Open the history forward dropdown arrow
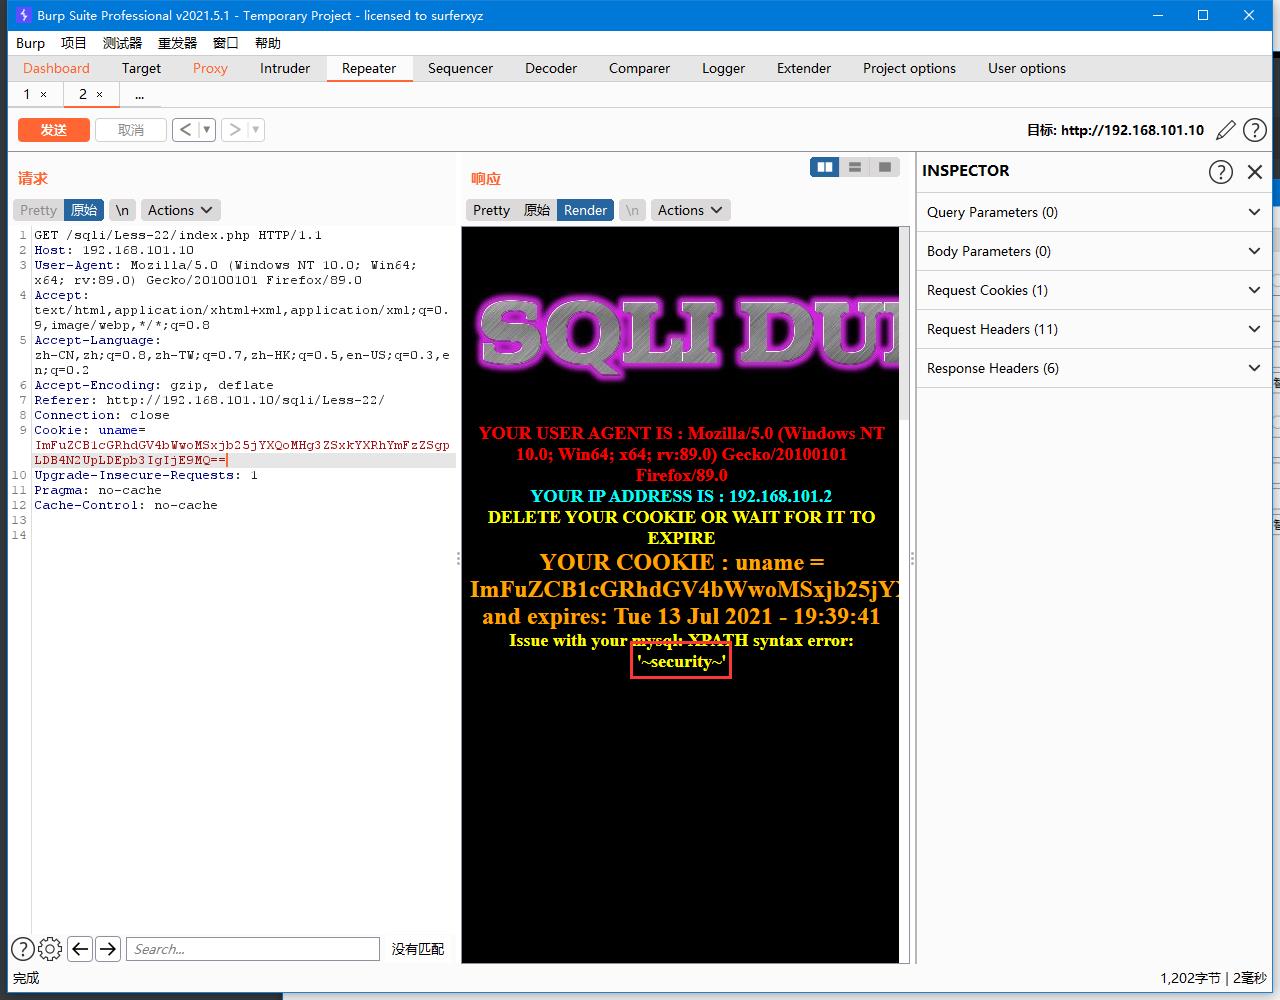This screenshot has height=1000, width=1280. 256,129
